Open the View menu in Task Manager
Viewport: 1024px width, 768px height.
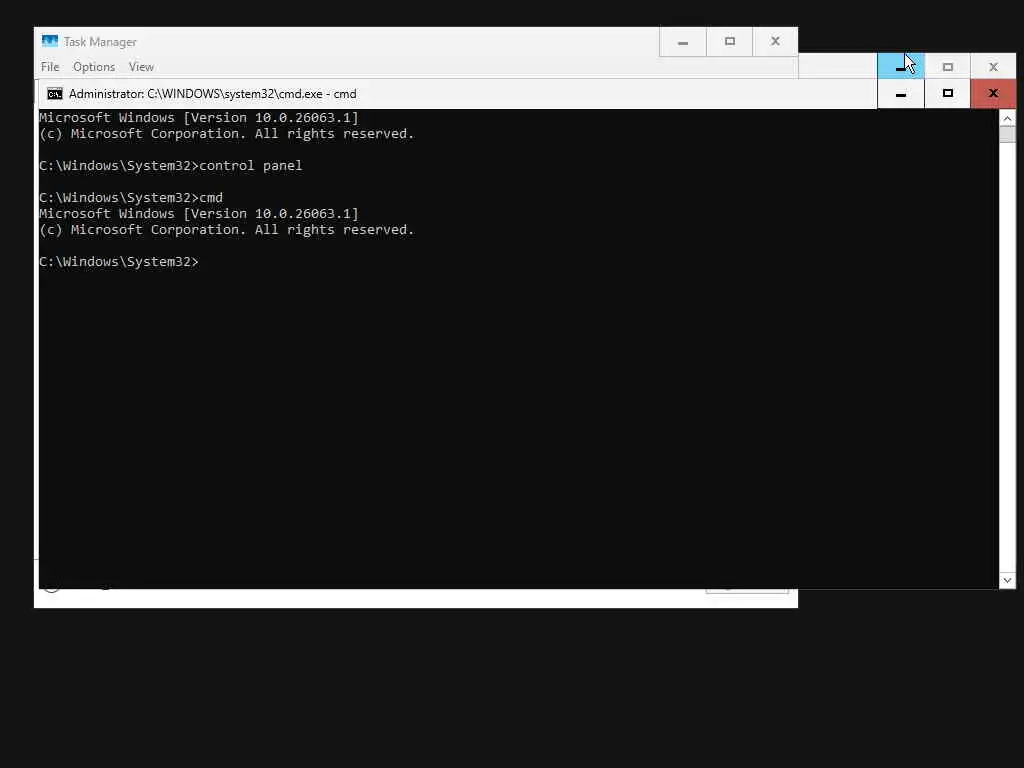(141, 67)
